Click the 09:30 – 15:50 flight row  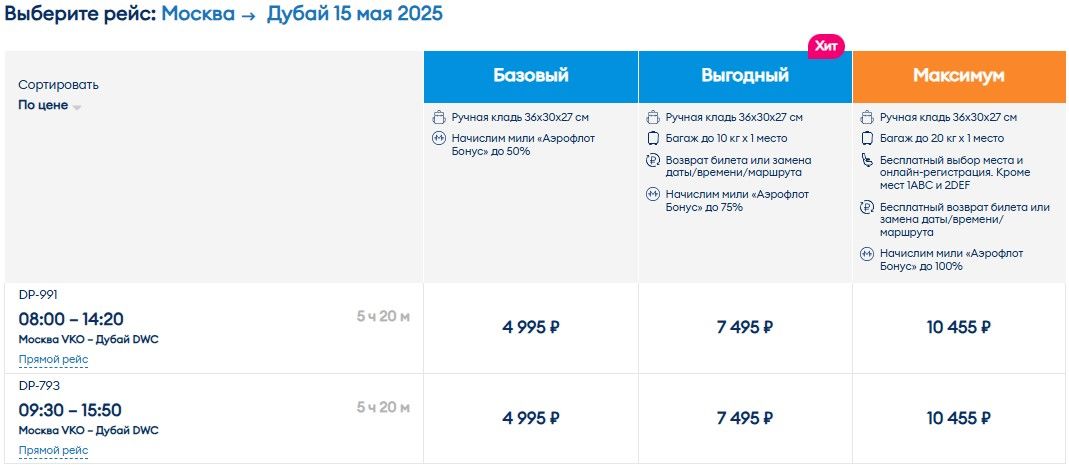pyautogui.click(x=213, y=419)
